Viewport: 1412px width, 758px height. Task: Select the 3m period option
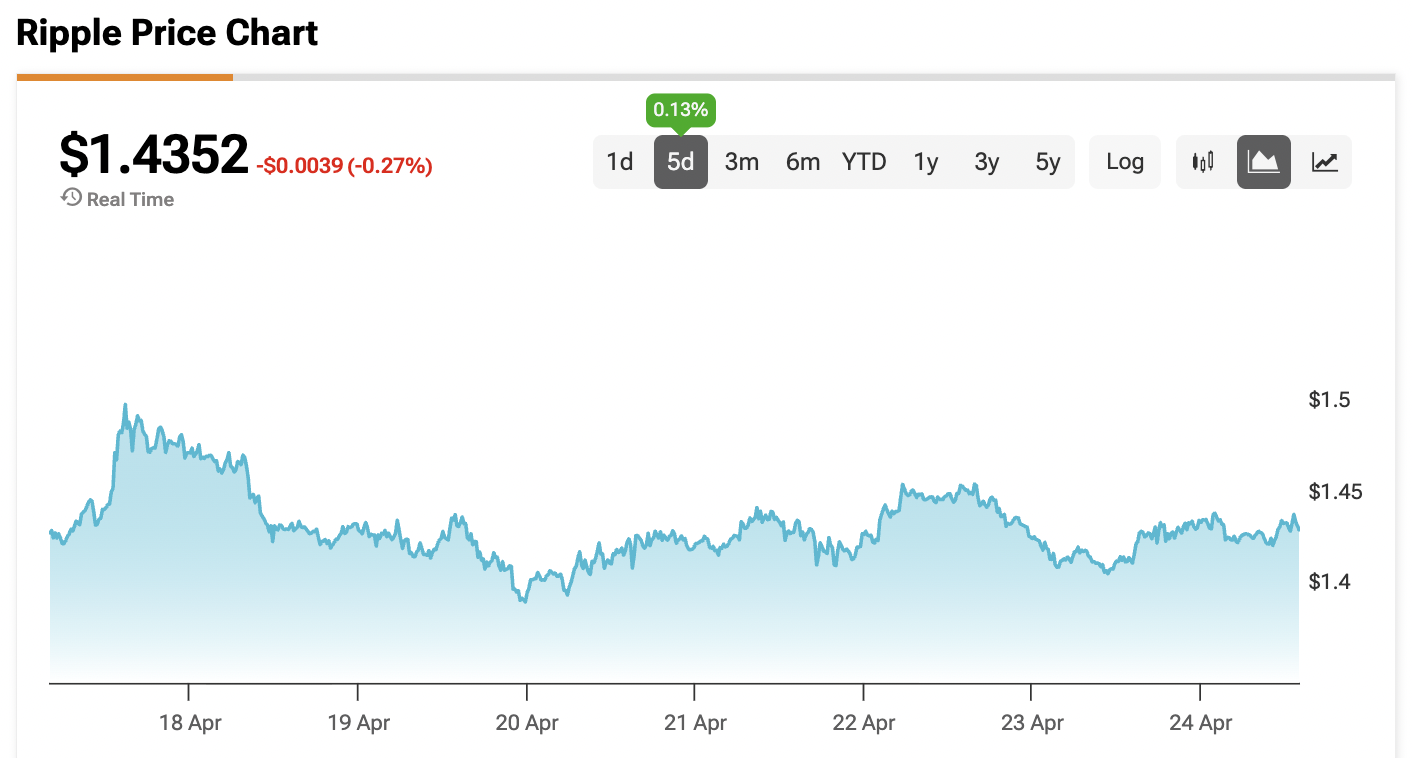point(741,161)
